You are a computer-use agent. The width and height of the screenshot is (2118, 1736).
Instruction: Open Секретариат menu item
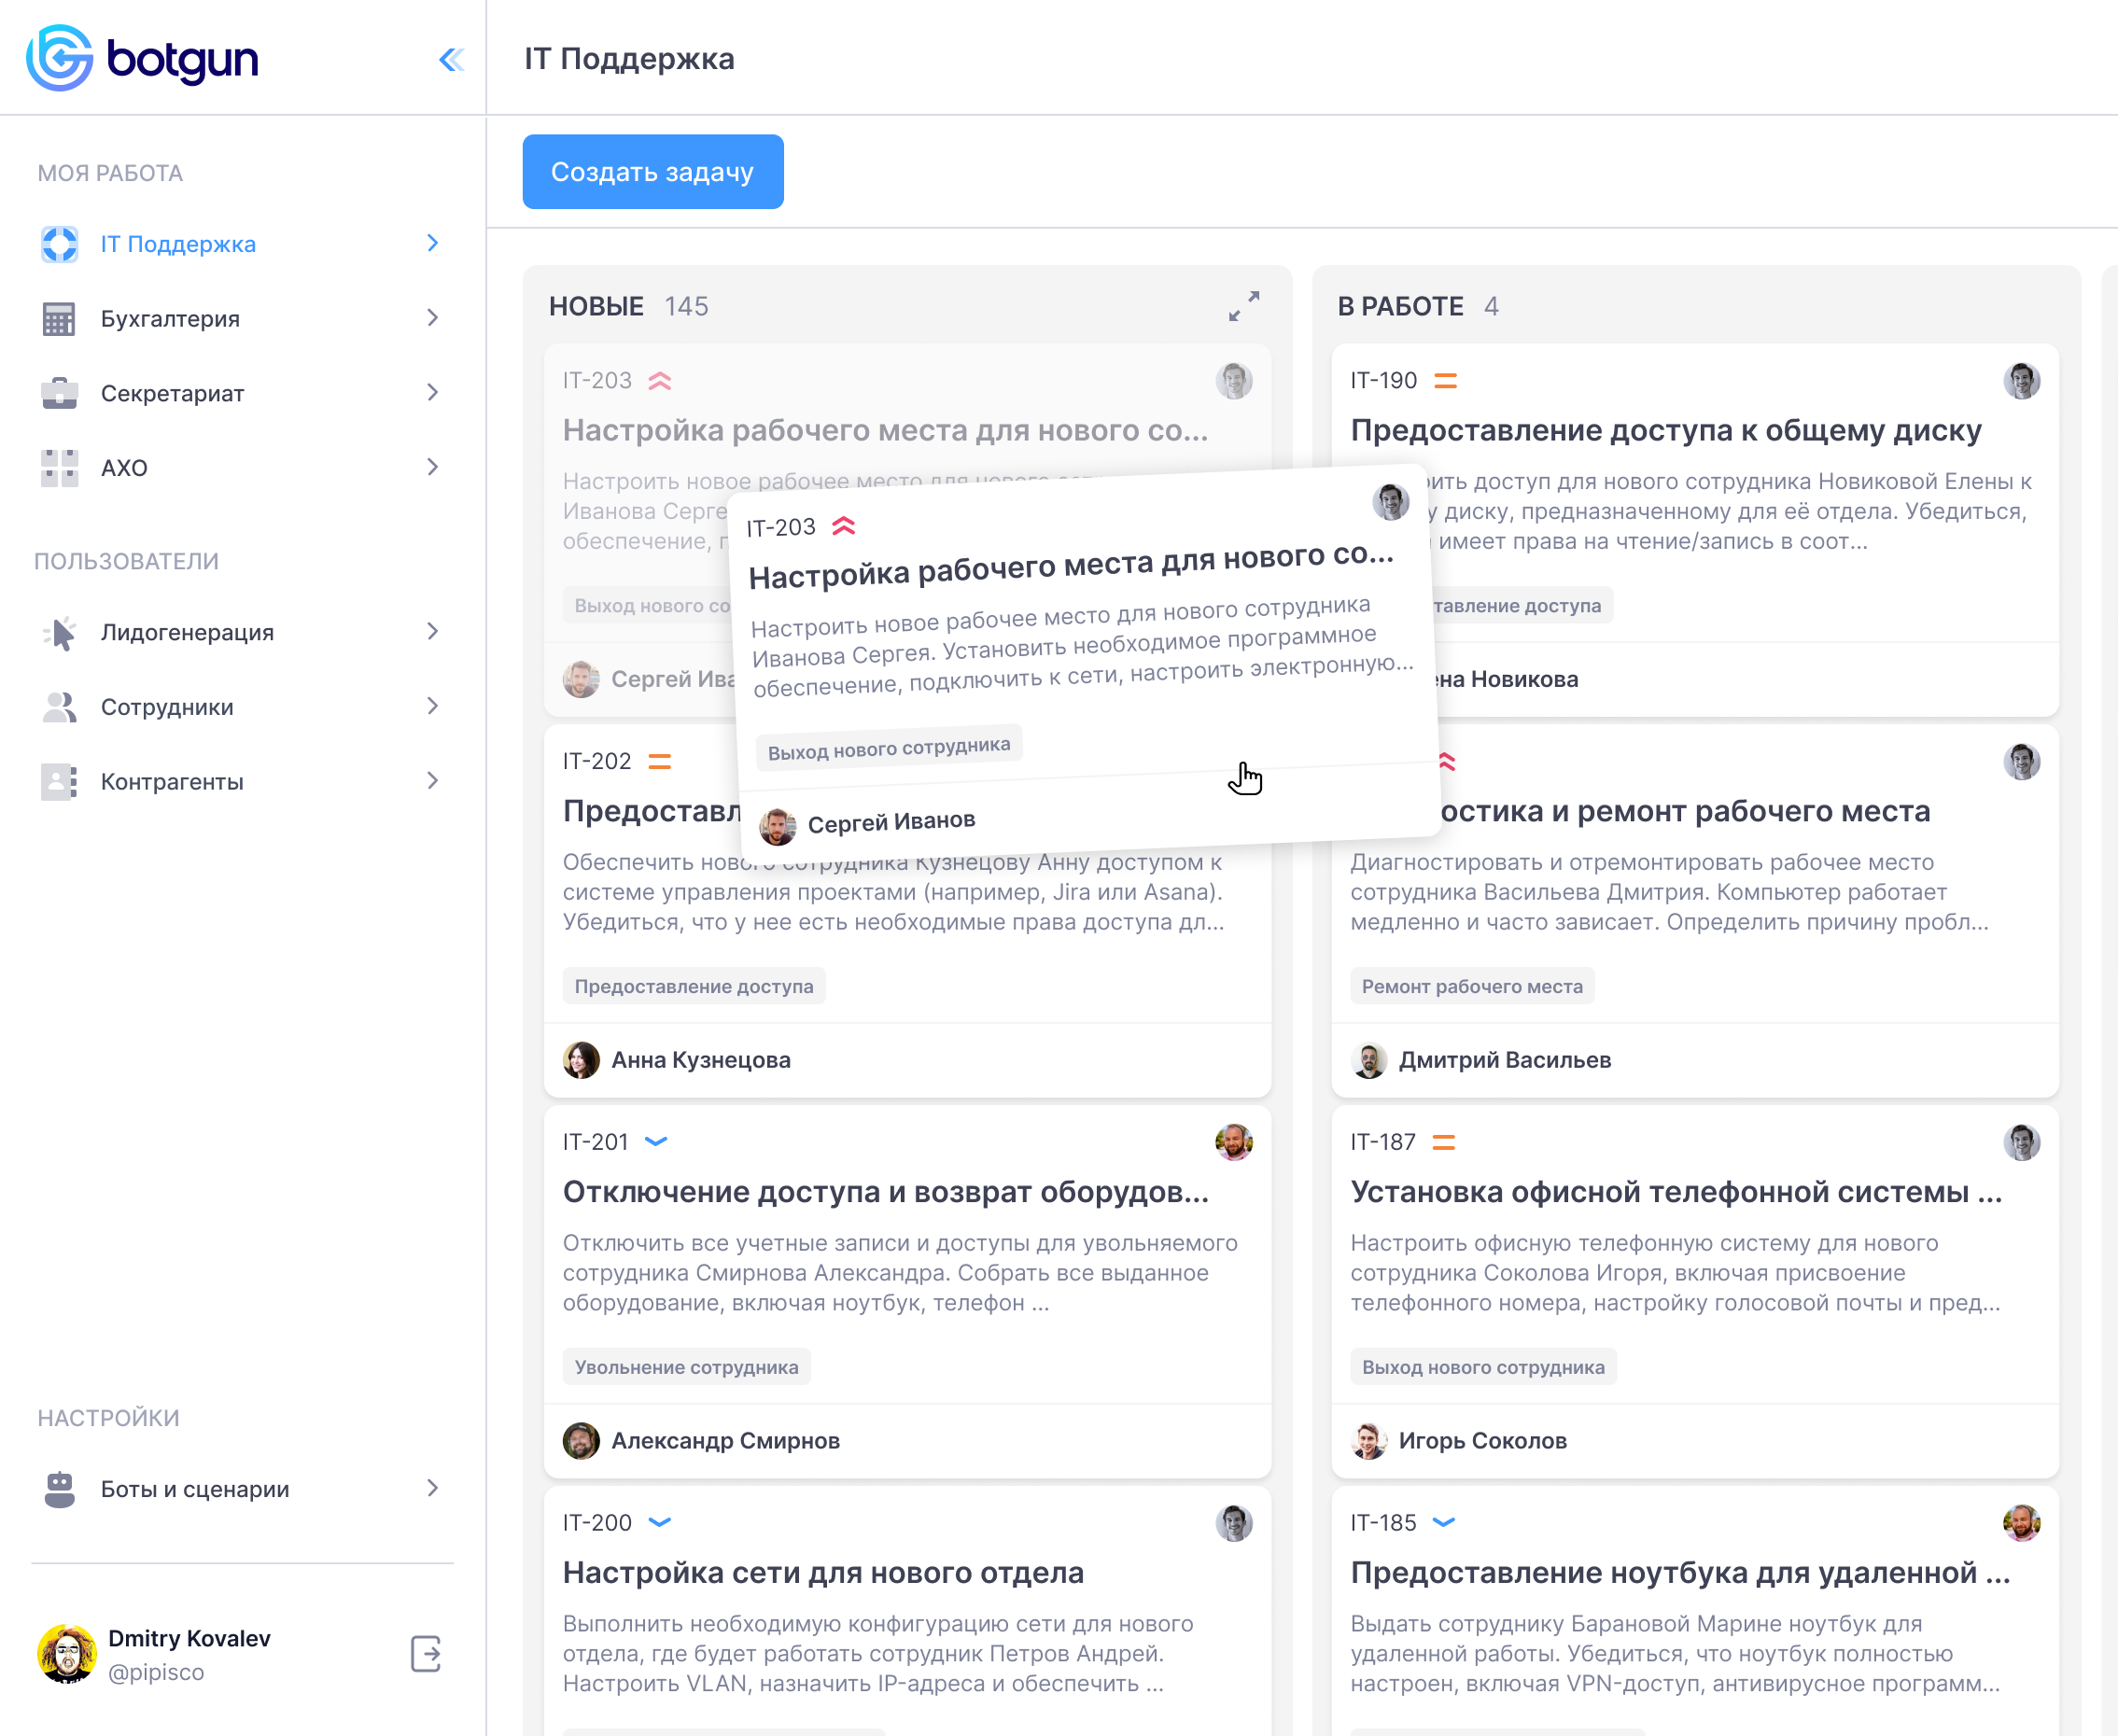click(242, 393)
